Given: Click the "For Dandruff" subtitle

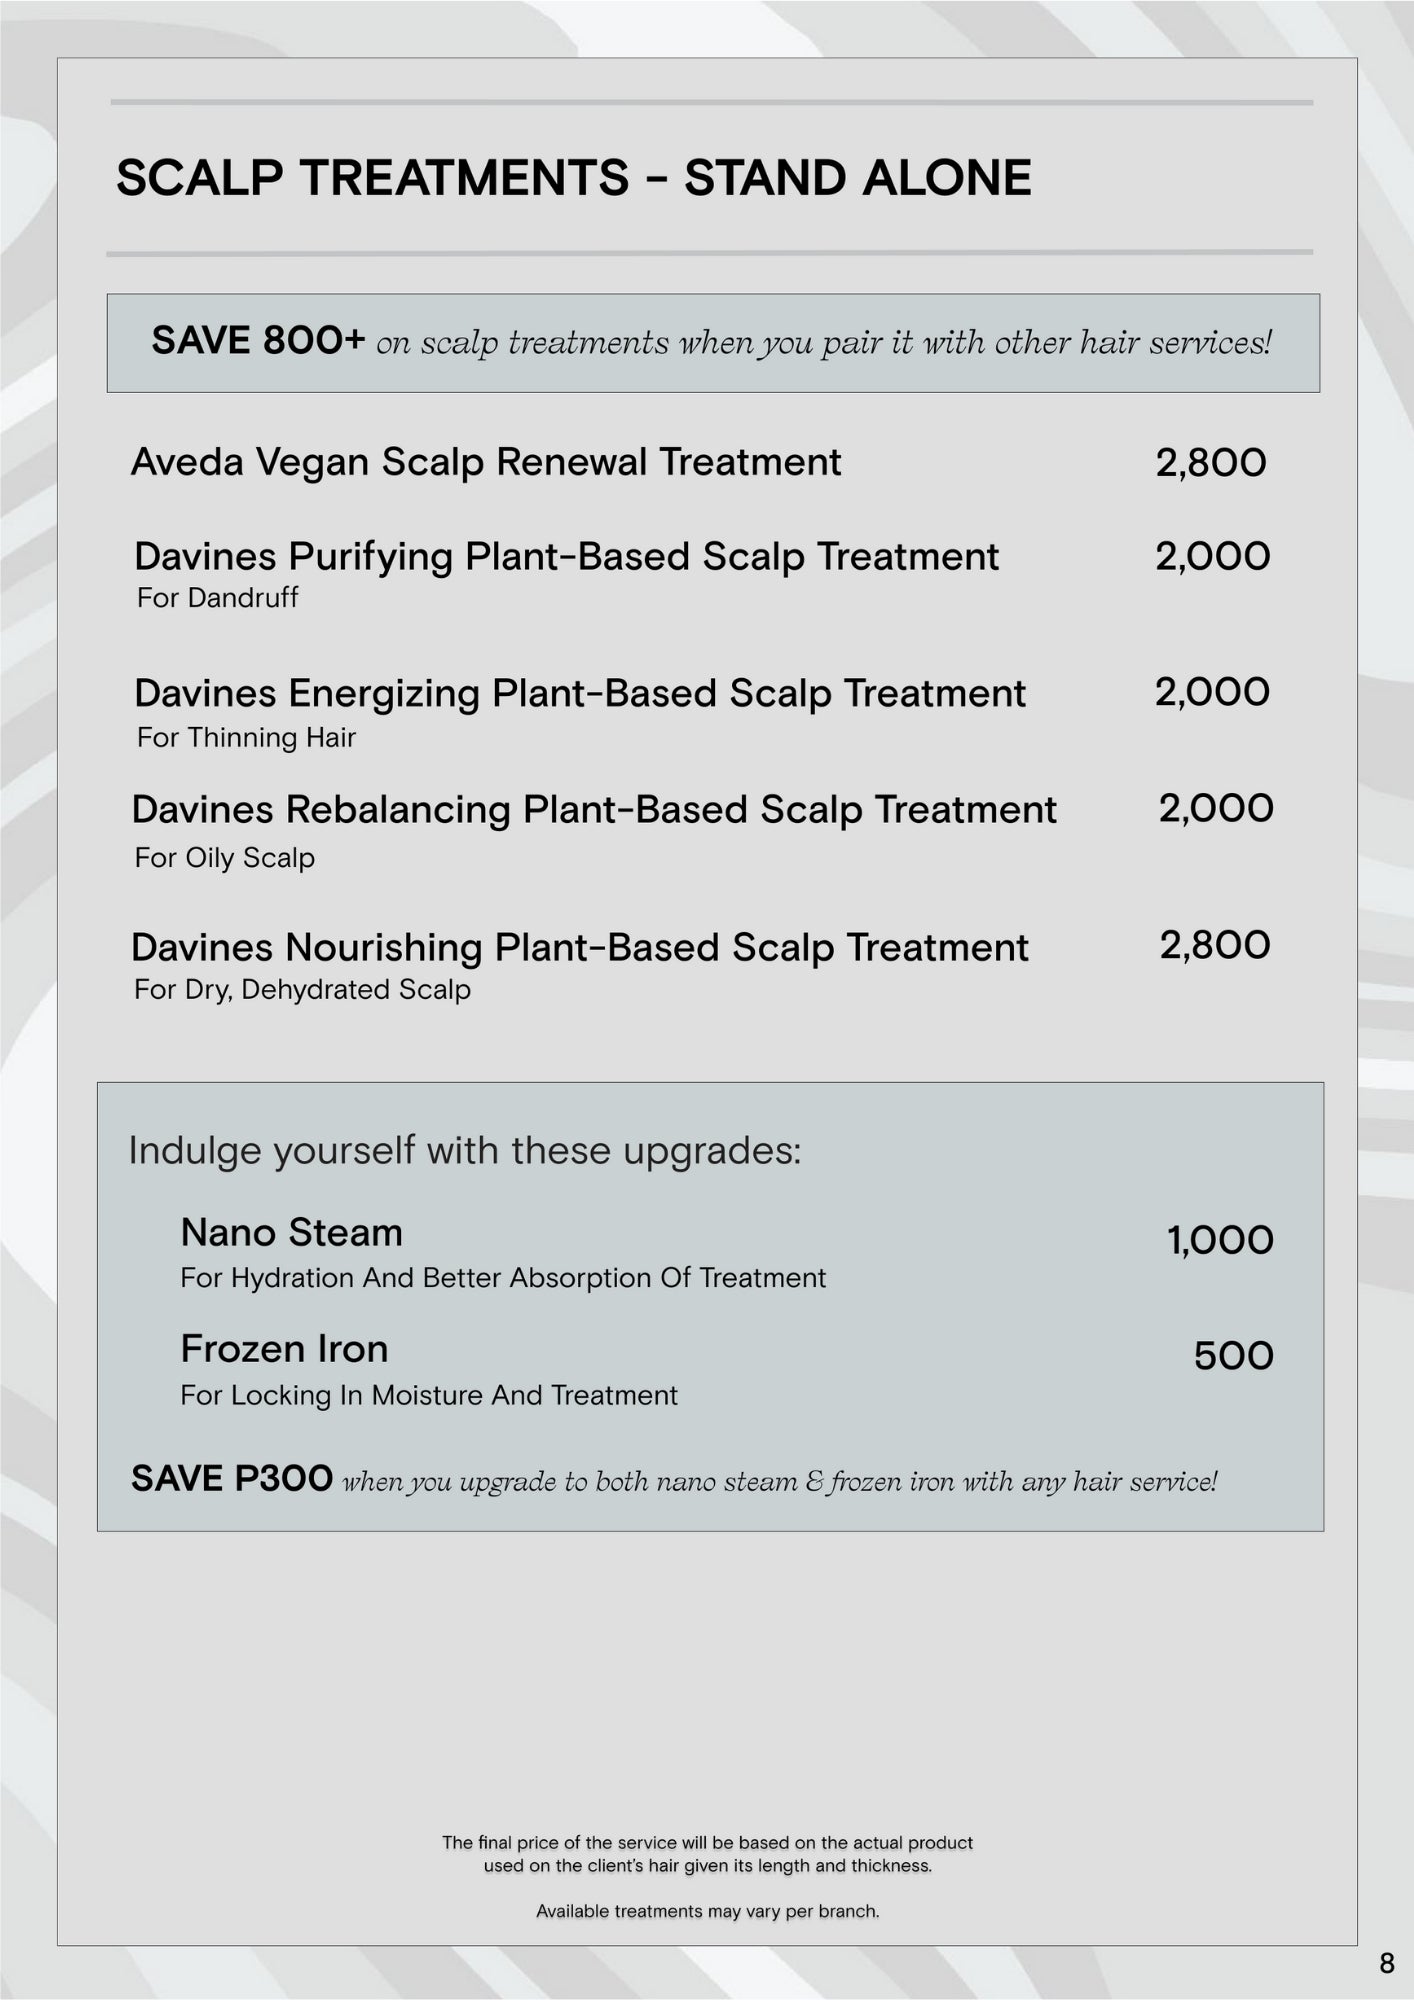Looking at the screenshot, I should coord(217,598).
